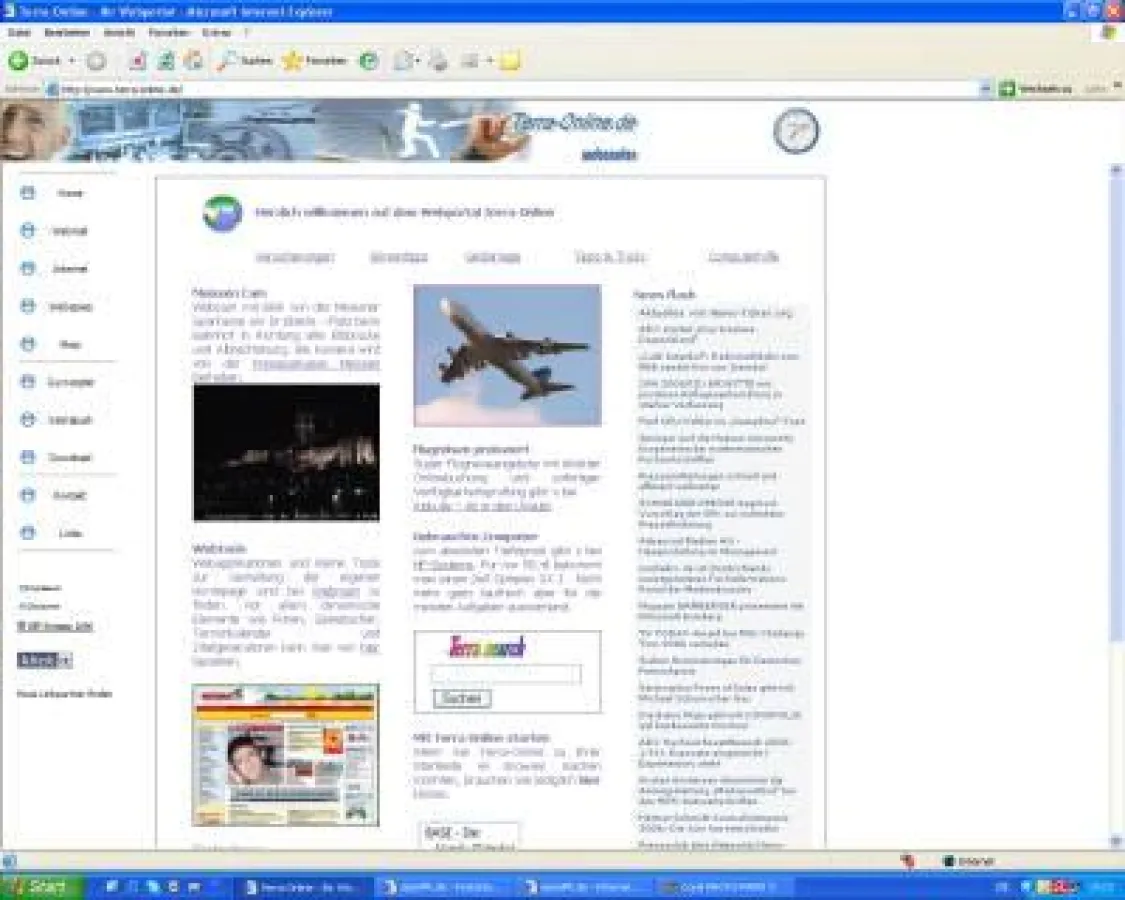Click the Home icon in the left sidebar
Screen dimensions: 1125x900
[x=27, y=193]
